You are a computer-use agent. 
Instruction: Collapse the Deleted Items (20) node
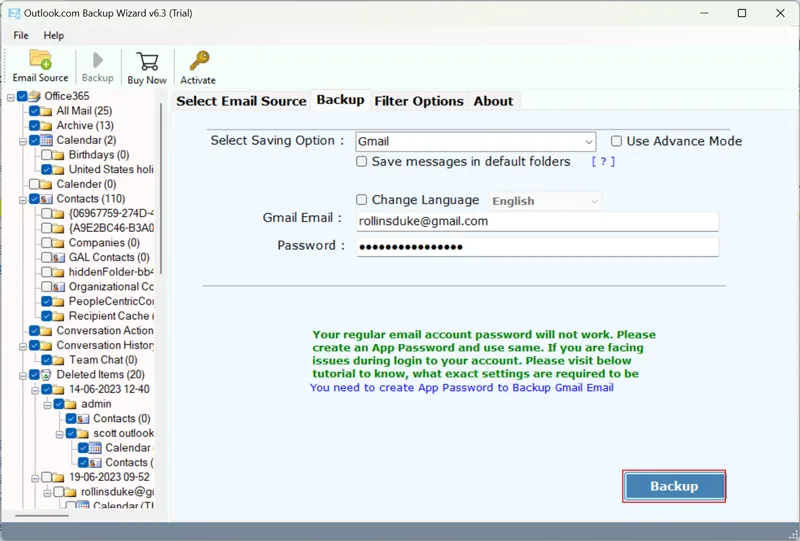point(23,376)
